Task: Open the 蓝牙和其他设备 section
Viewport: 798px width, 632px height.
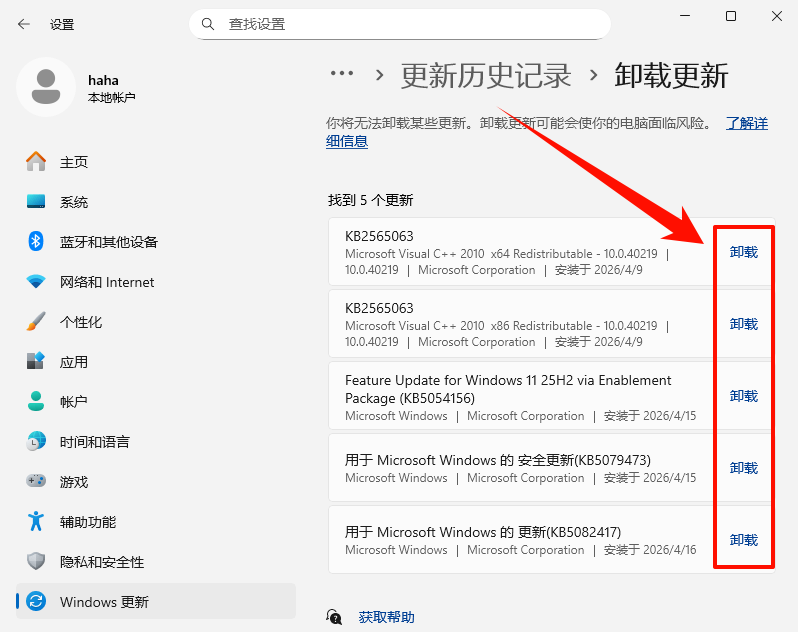Action: point(156,242)
